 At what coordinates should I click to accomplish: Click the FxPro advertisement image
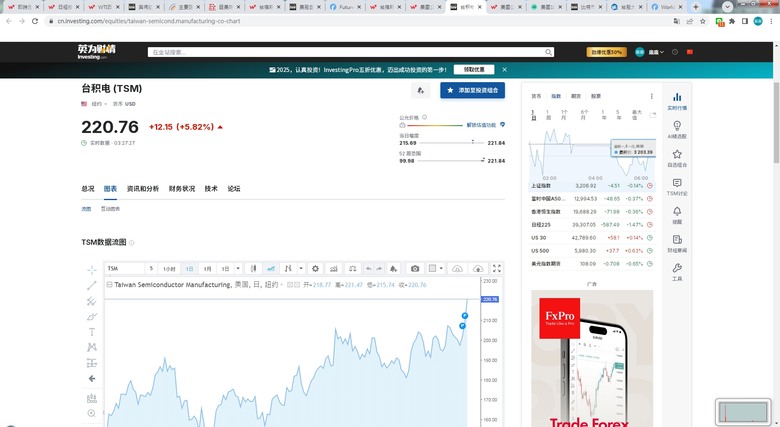pyautogui.click(x=592, y=358)
